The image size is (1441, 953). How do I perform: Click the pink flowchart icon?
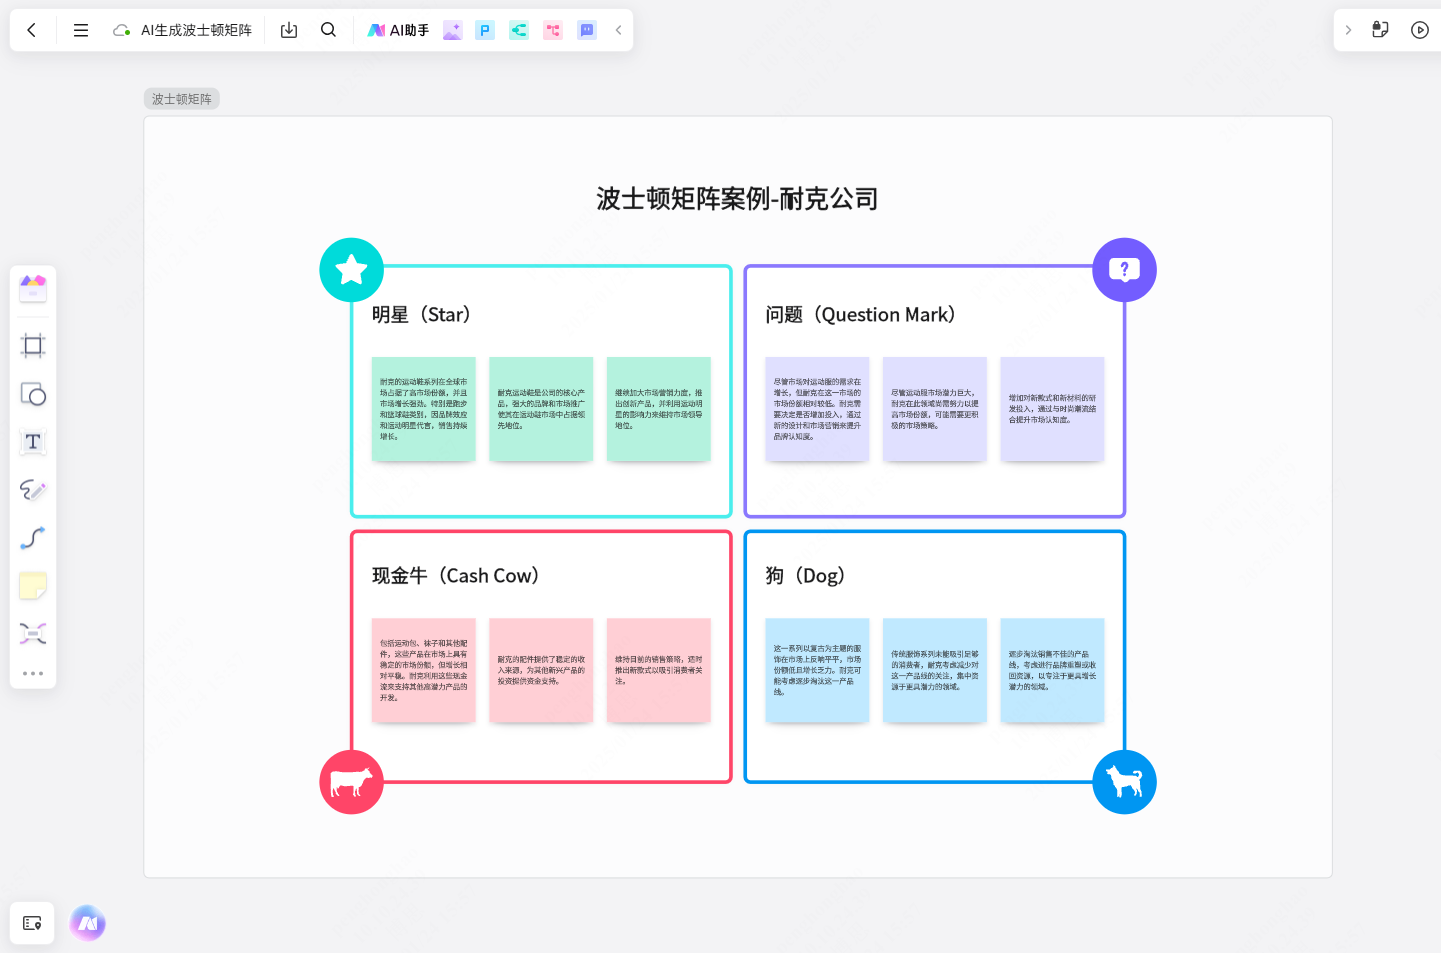(553, 30)
